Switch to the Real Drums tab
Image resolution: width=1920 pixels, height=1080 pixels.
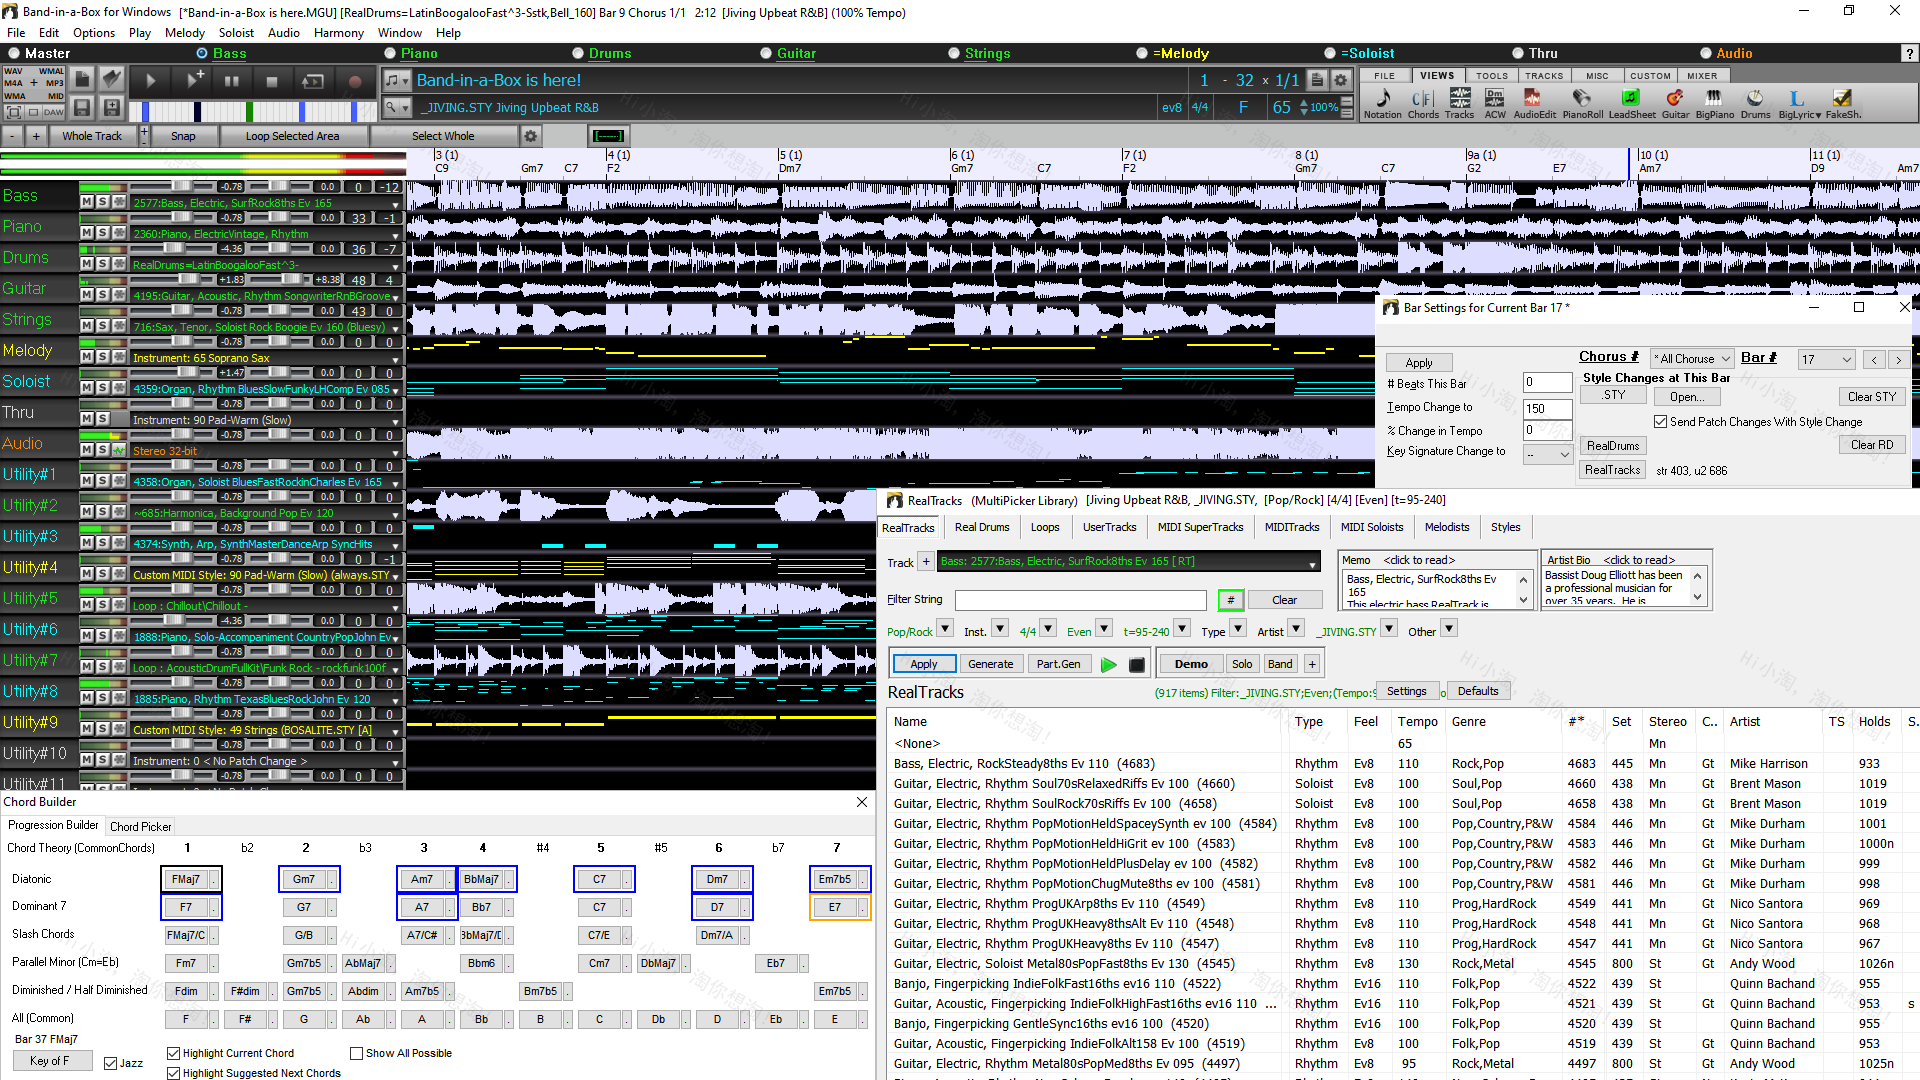tap(981, 527)
